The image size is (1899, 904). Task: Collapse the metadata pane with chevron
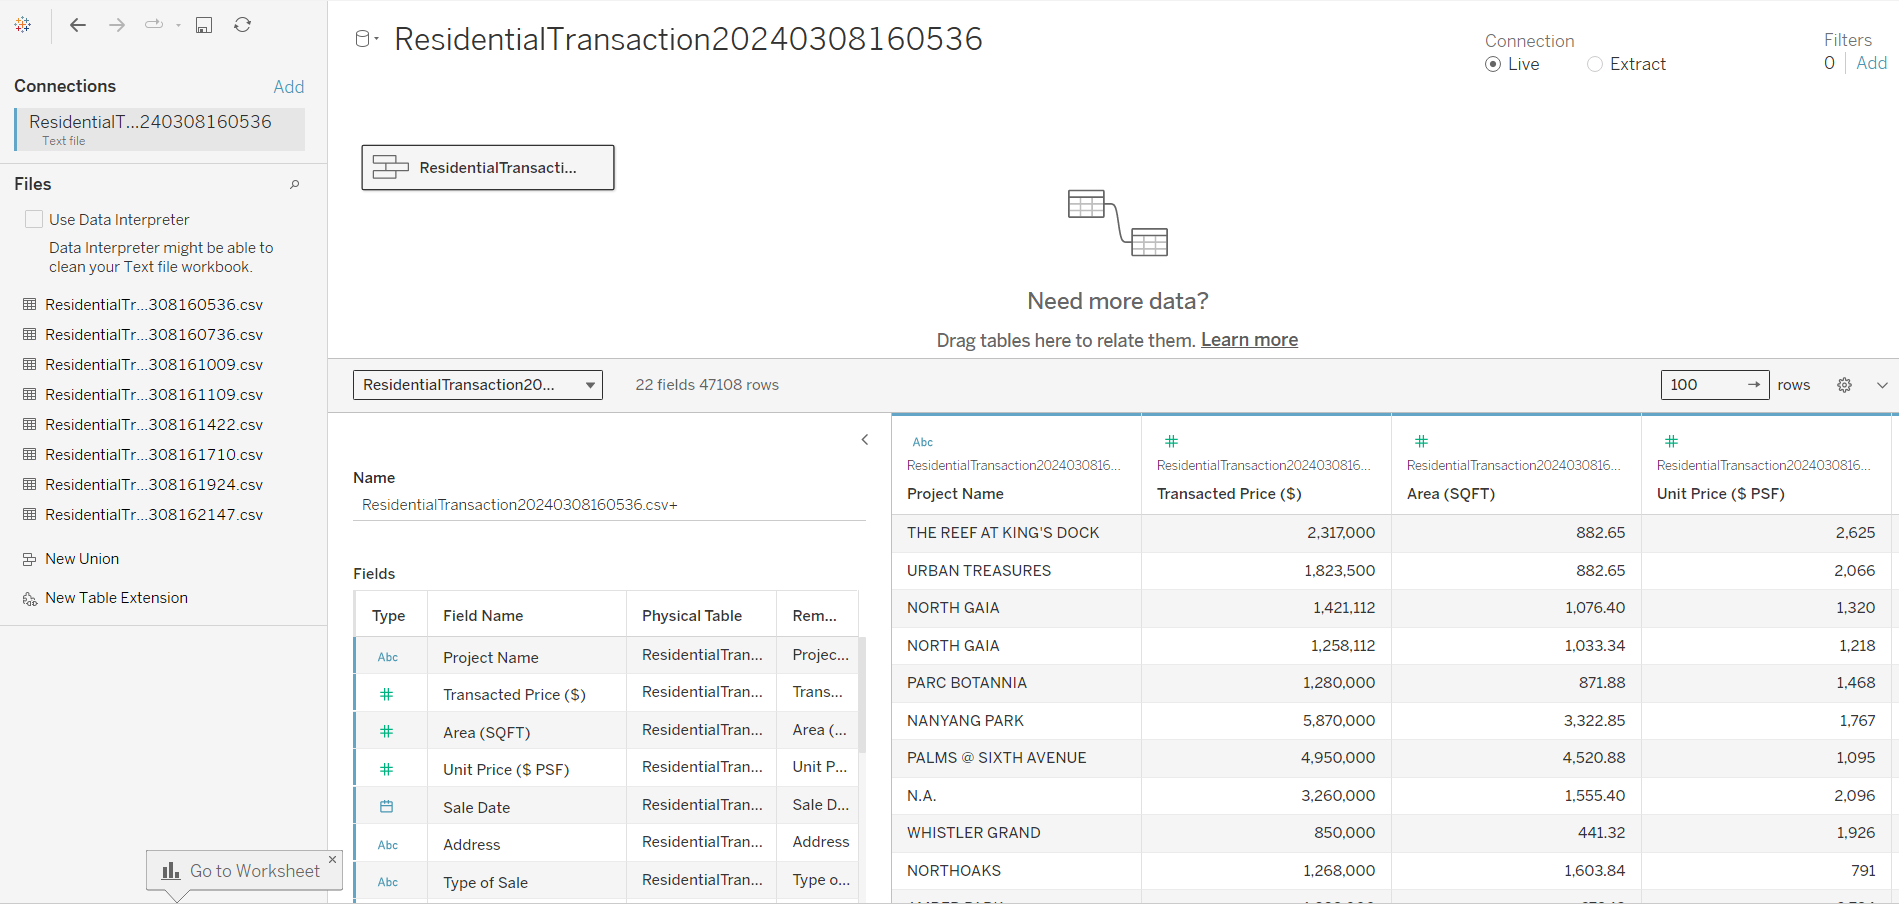(x=865, y=440)
